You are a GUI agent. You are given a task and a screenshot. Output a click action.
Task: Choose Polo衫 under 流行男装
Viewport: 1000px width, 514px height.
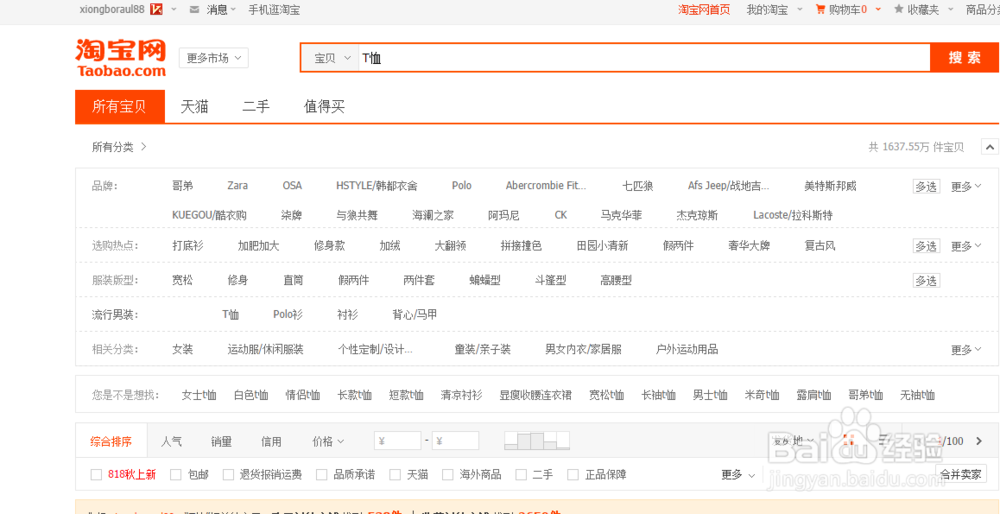pos(288,314)
